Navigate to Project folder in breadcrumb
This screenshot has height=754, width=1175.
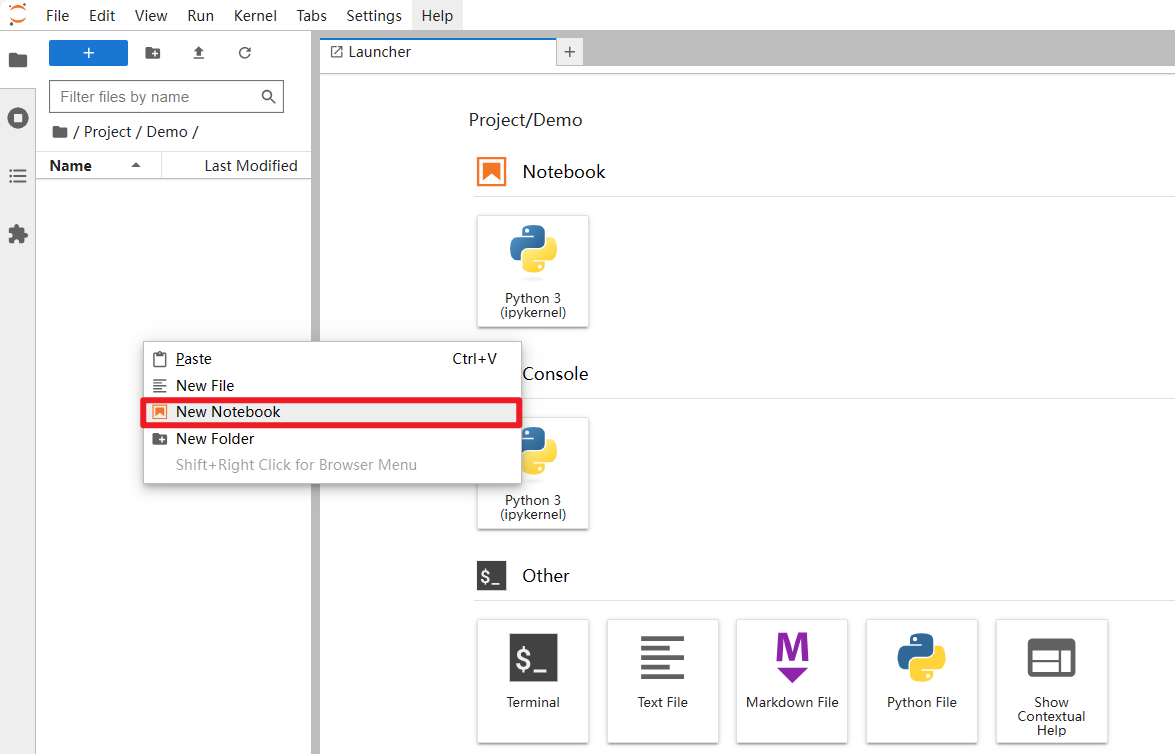pyautogui.click(x=107, y=132)
